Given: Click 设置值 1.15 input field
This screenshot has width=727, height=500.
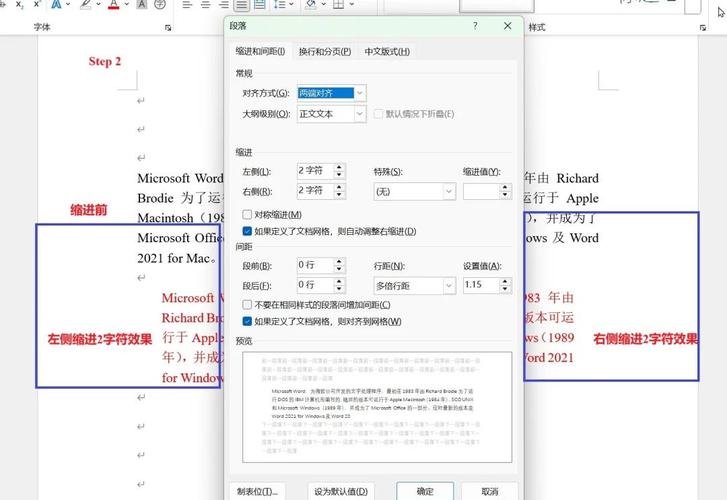Looking at the screenshot, I should point(481,285).
